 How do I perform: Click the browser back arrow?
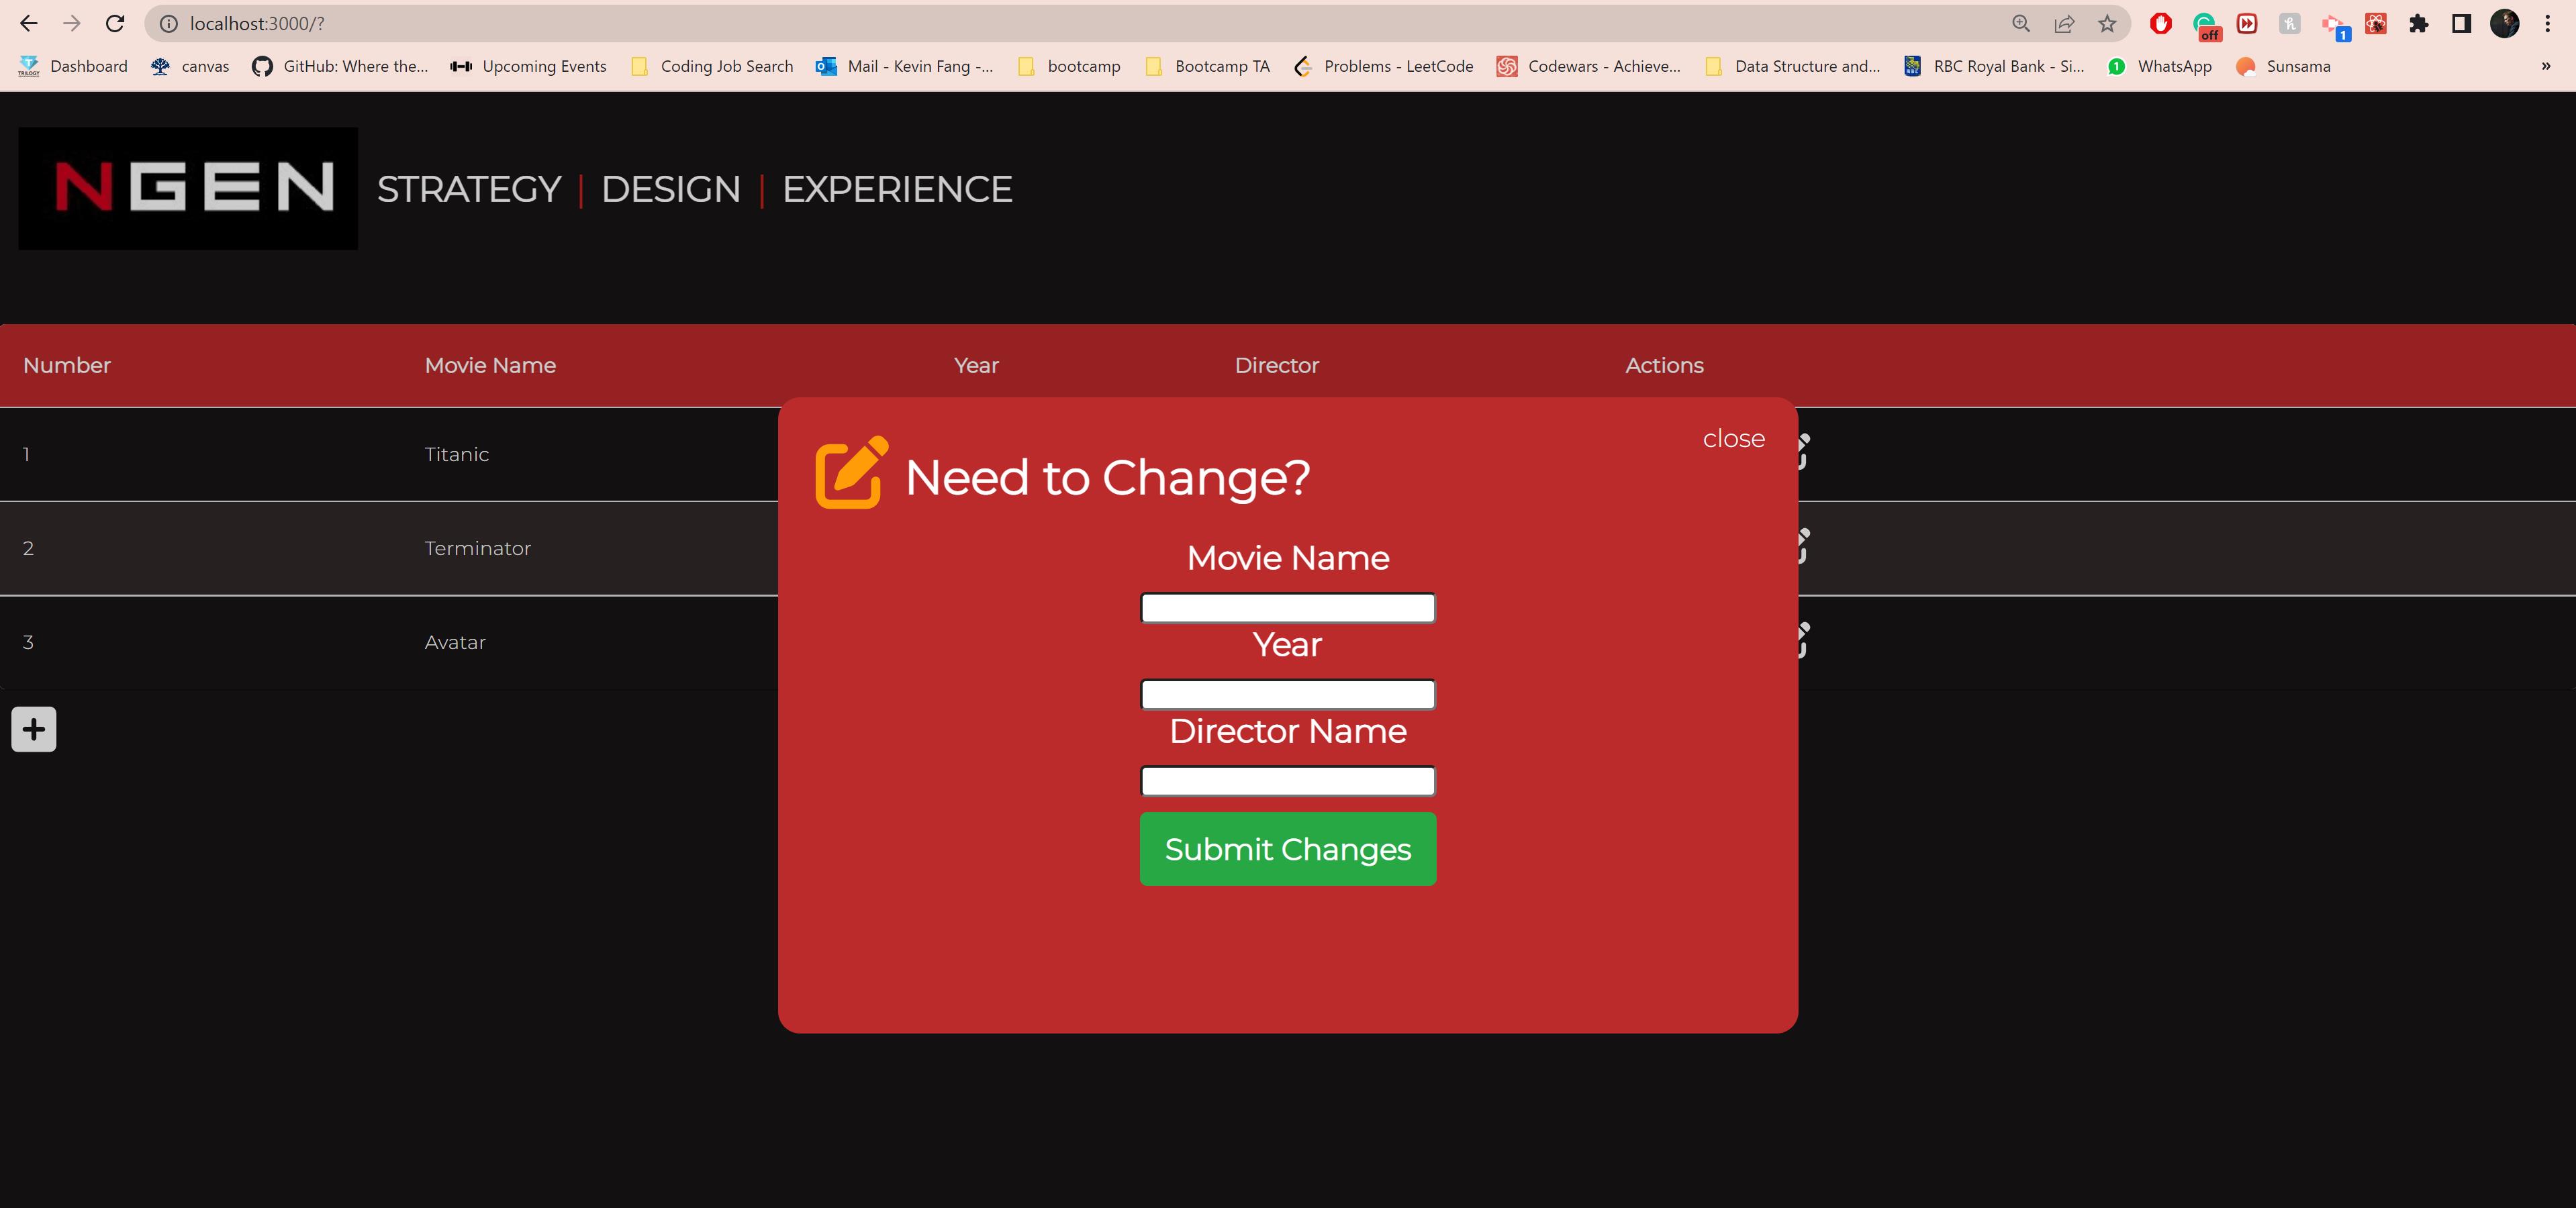click(29, 23)
